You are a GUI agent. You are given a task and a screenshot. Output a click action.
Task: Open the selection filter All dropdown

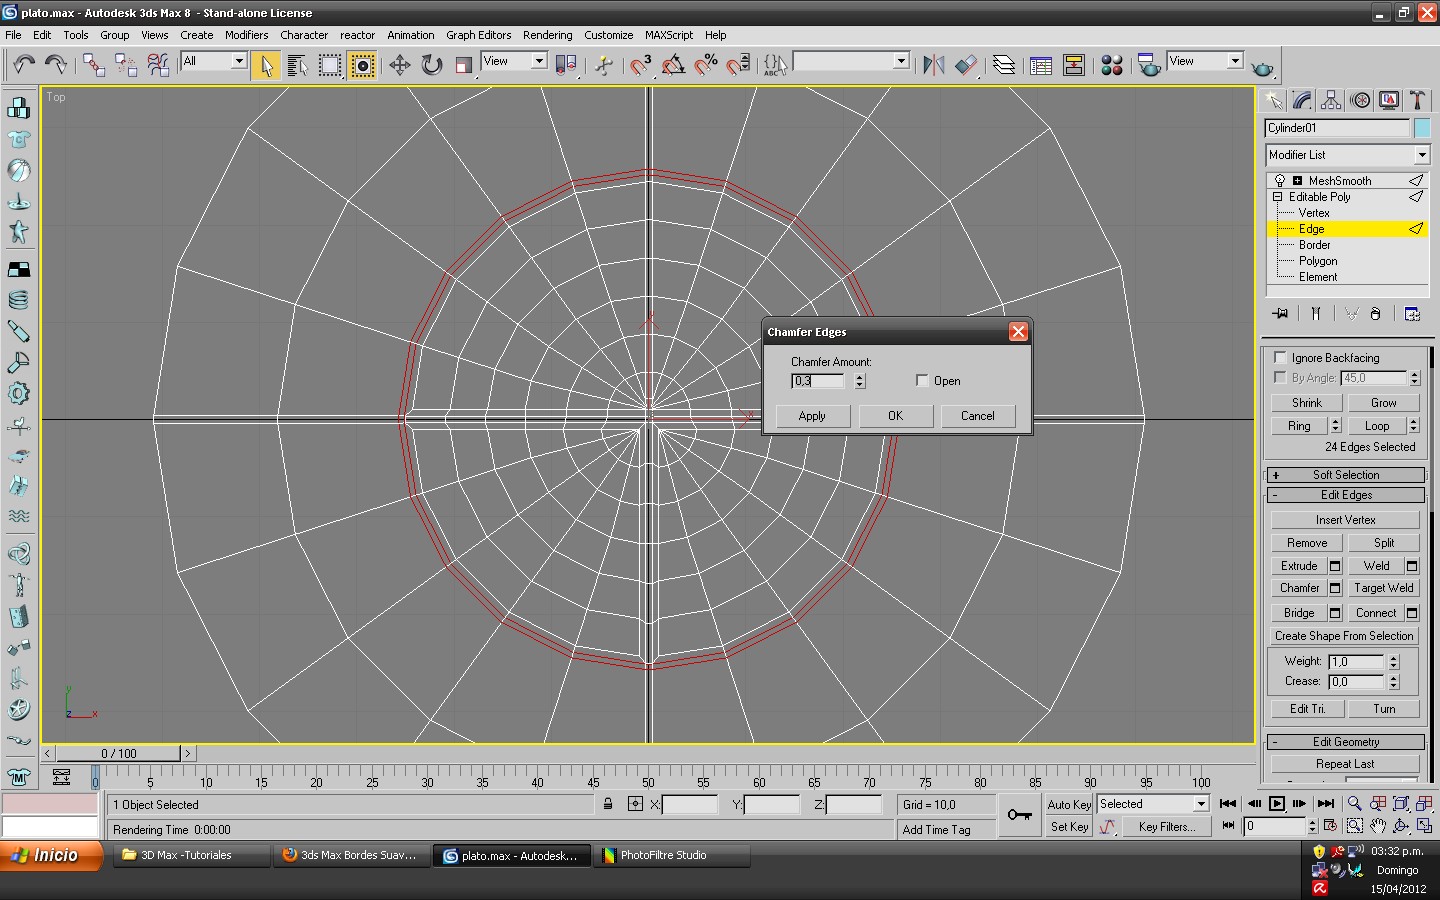click(213, 61)
